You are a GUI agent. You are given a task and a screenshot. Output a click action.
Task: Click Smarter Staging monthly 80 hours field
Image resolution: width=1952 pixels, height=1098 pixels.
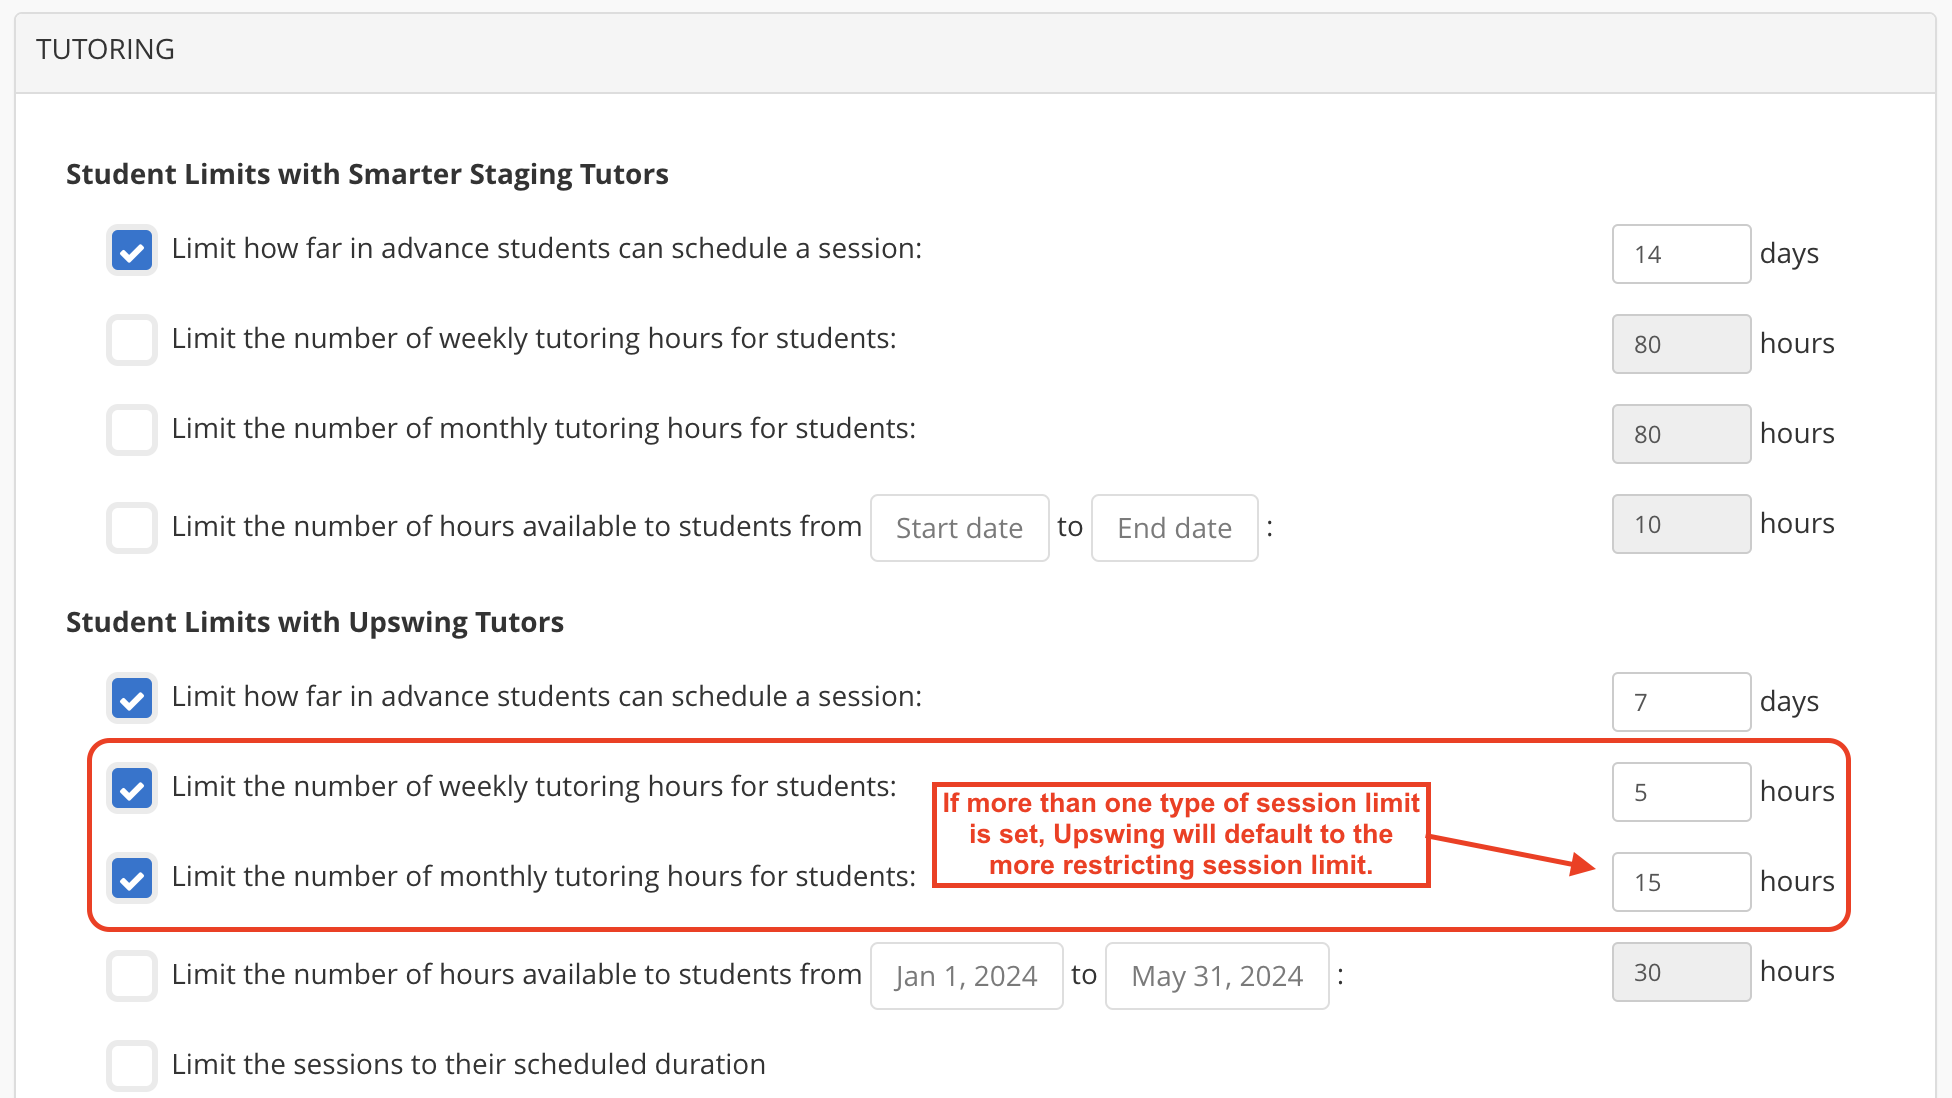coord(1681,434)
